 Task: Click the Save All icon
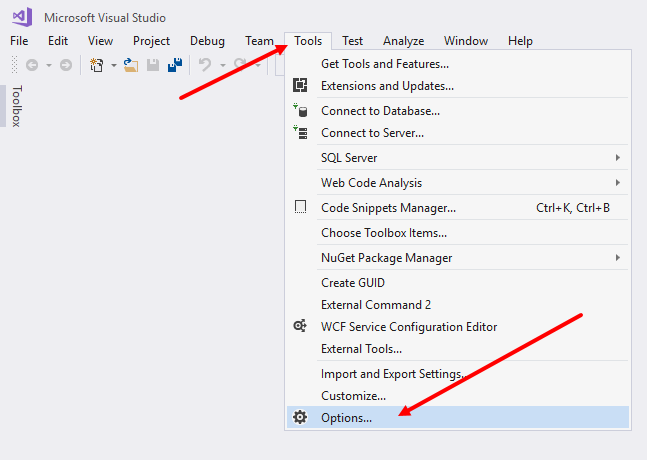pos(175,65)
